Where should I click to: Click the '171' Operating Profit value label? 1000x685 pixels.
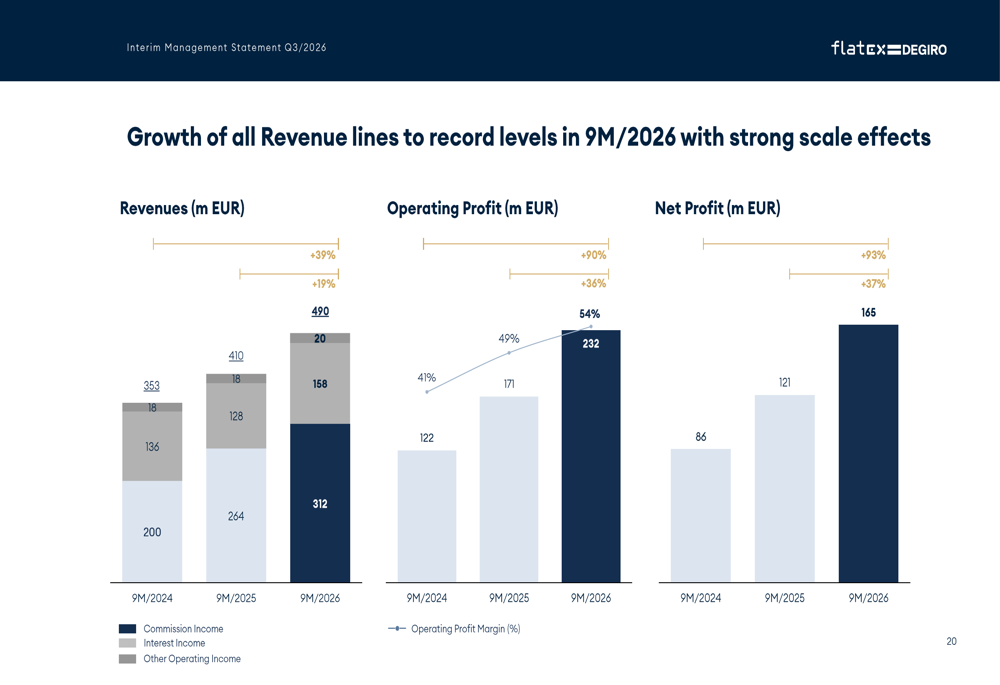pos(509,384)
